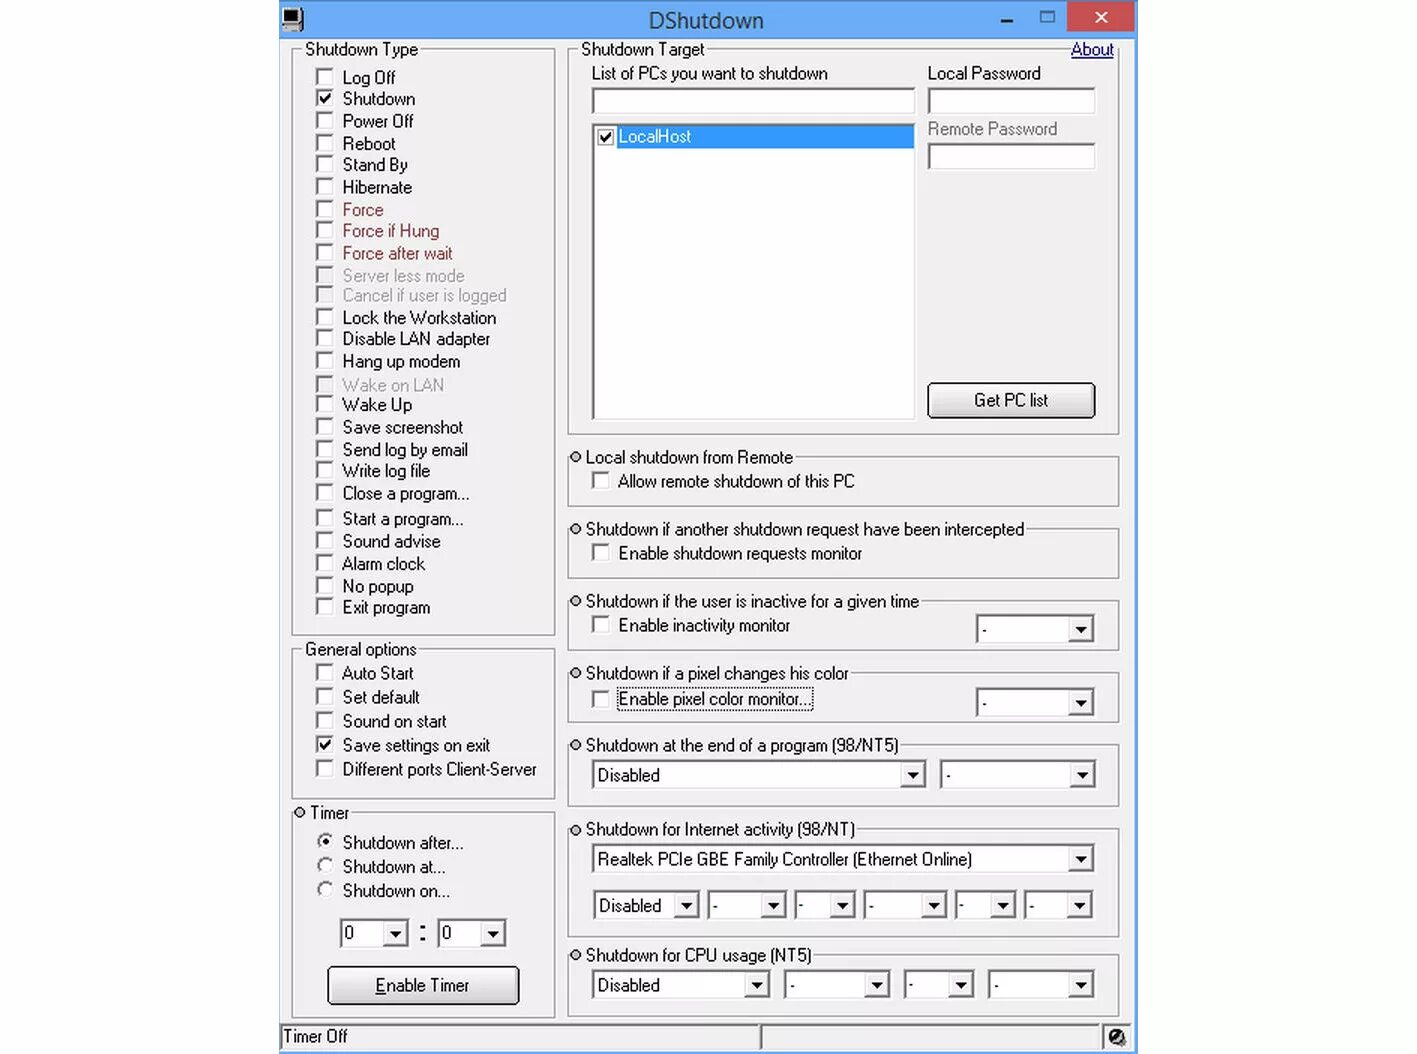Viewport: 1417px width, 1054px height.
Task: Select the Shutdown on... radio button
Action: 324,889
